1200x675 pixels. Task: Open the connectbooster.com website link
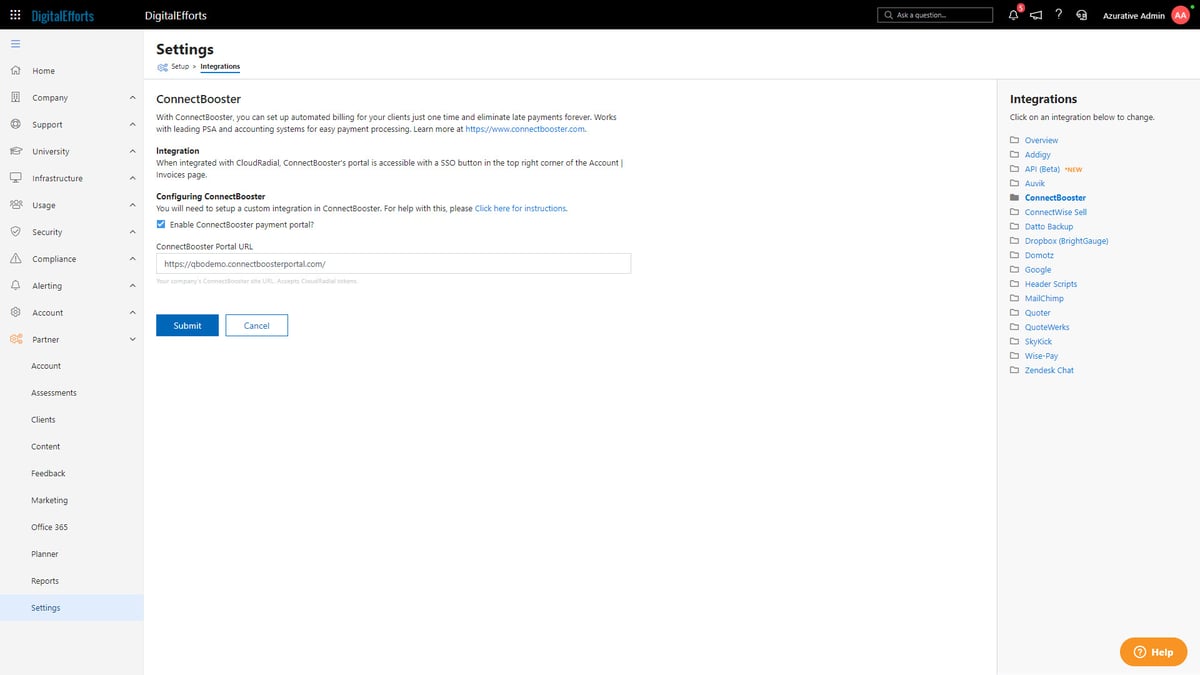click(x=526, y=129)
